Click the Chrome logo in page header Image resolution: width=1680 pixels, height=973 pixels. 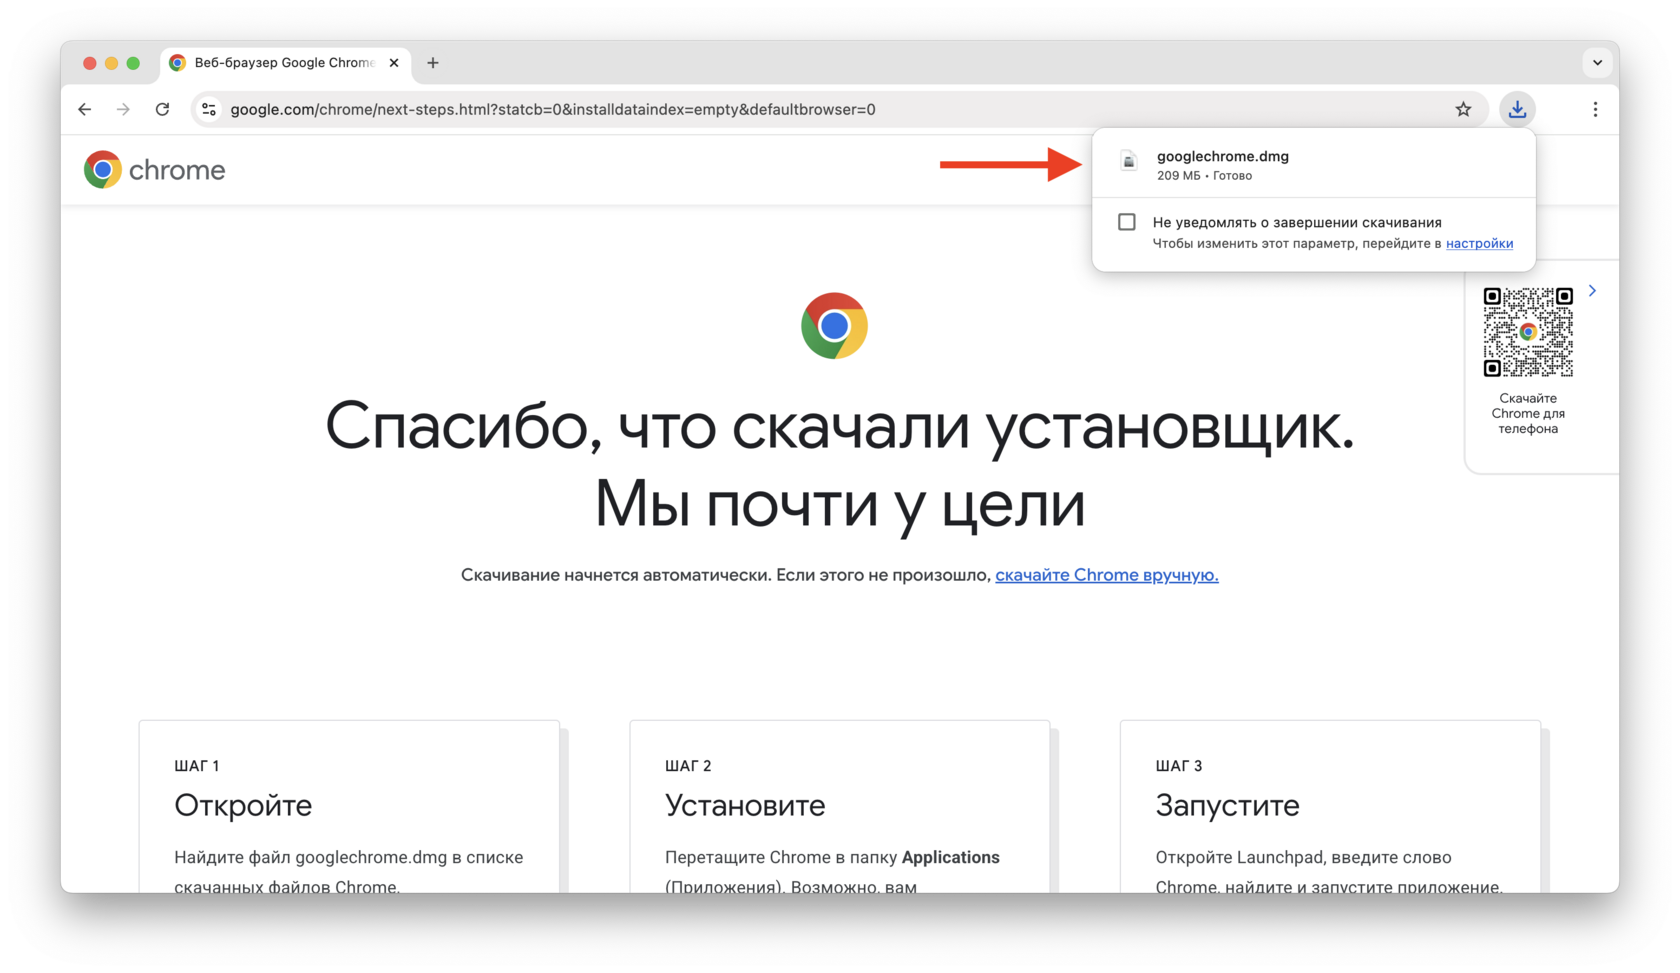(x=155, y=170)
